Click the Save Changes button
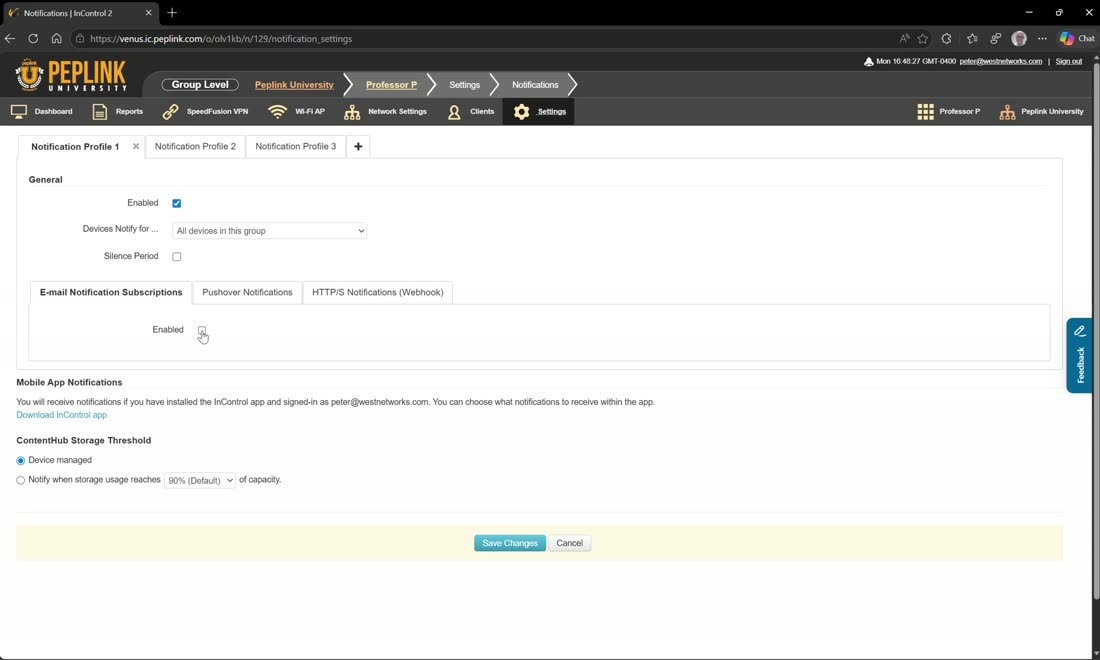Image resolution: width=1100 pixels, height=660 pixels. tap(510, 544)
